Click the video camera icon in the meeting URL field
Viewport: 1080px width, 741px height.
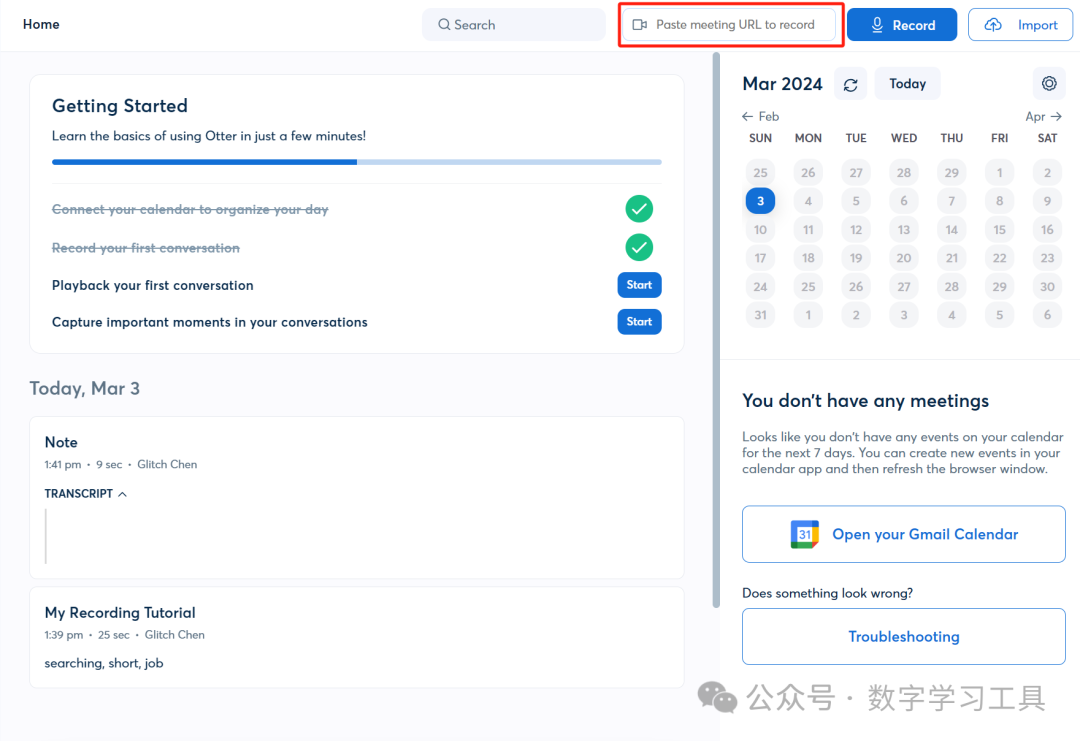[640, 25]
